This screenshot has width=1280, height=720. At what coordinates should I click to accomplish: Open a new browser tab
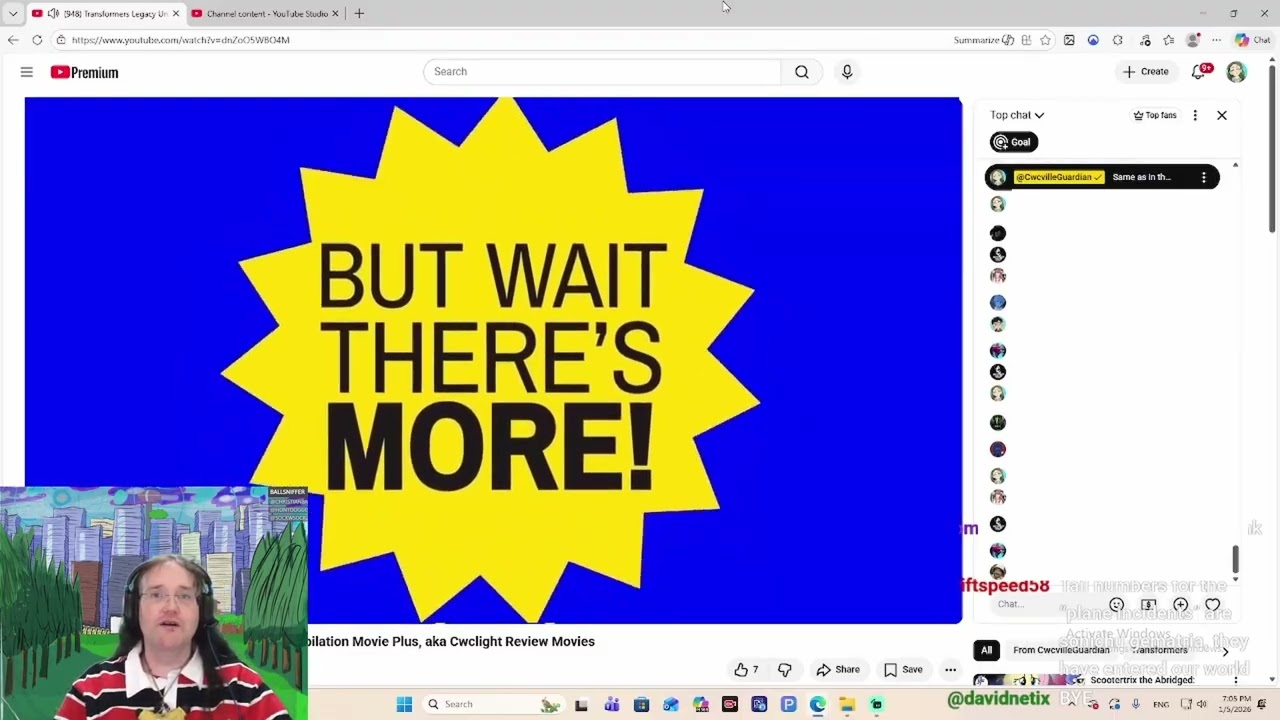(359, 14)
